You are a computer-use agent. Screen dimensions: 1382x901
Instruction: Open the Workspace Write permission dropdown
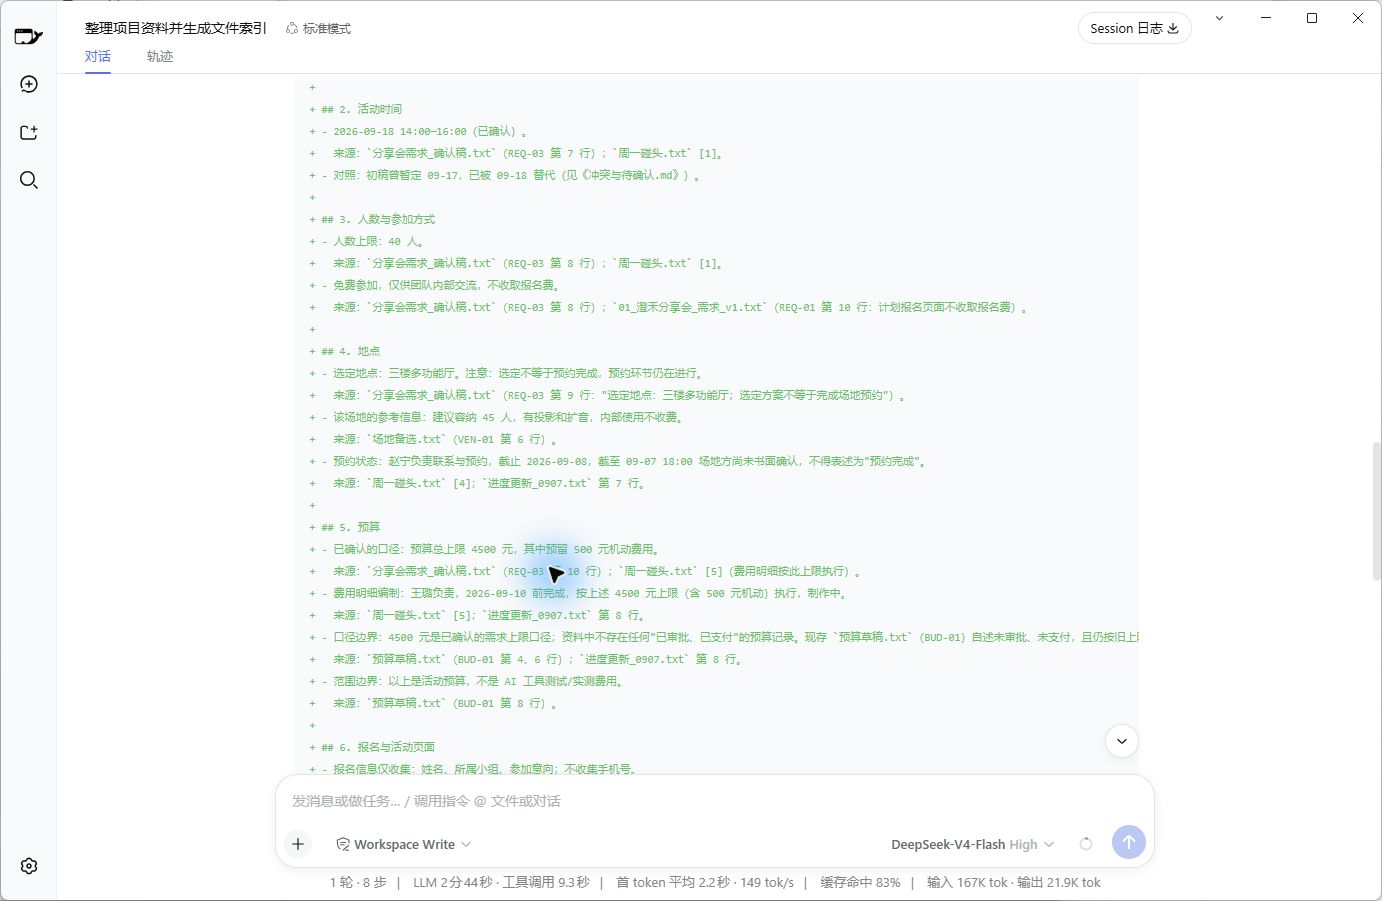point(403,844)
